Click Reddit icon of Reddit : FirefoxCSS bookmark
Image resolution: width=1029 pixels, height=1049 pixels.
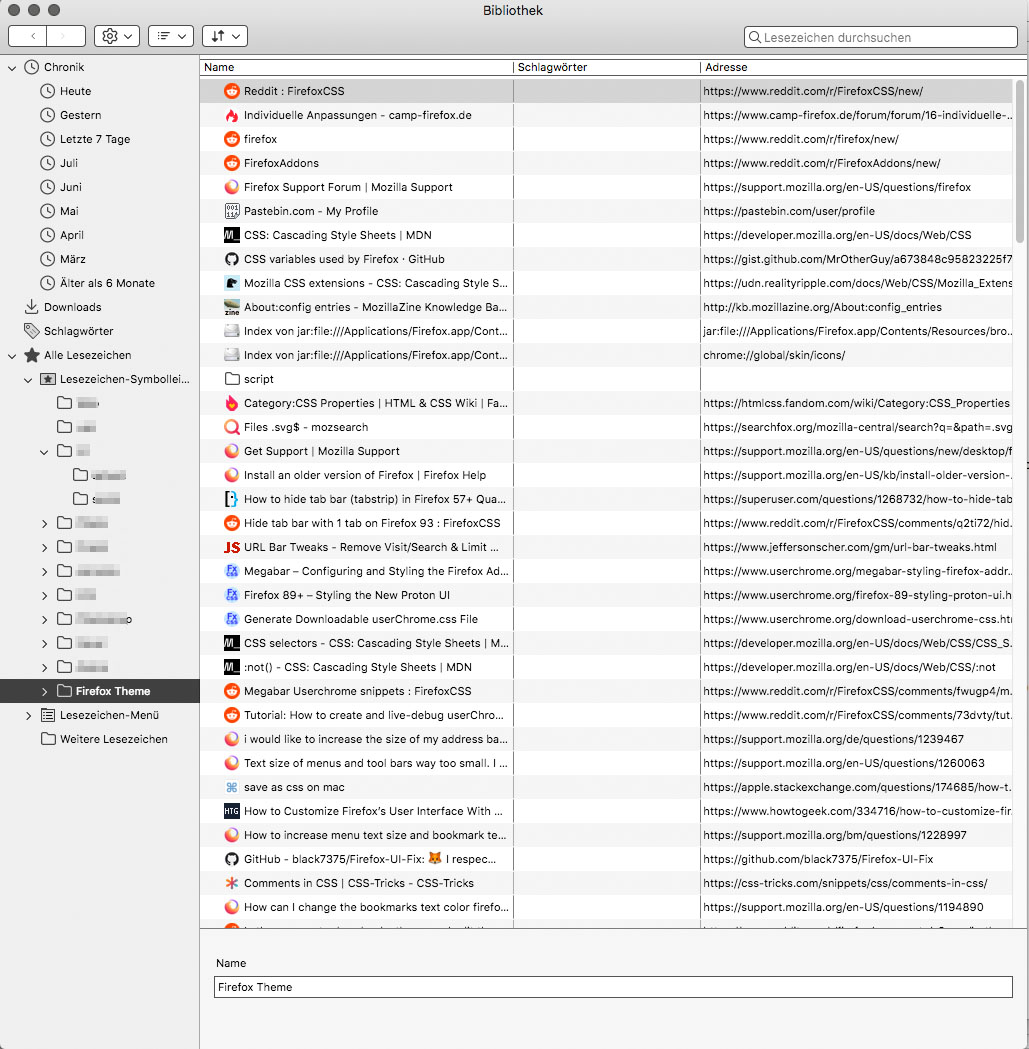point(231,91)
